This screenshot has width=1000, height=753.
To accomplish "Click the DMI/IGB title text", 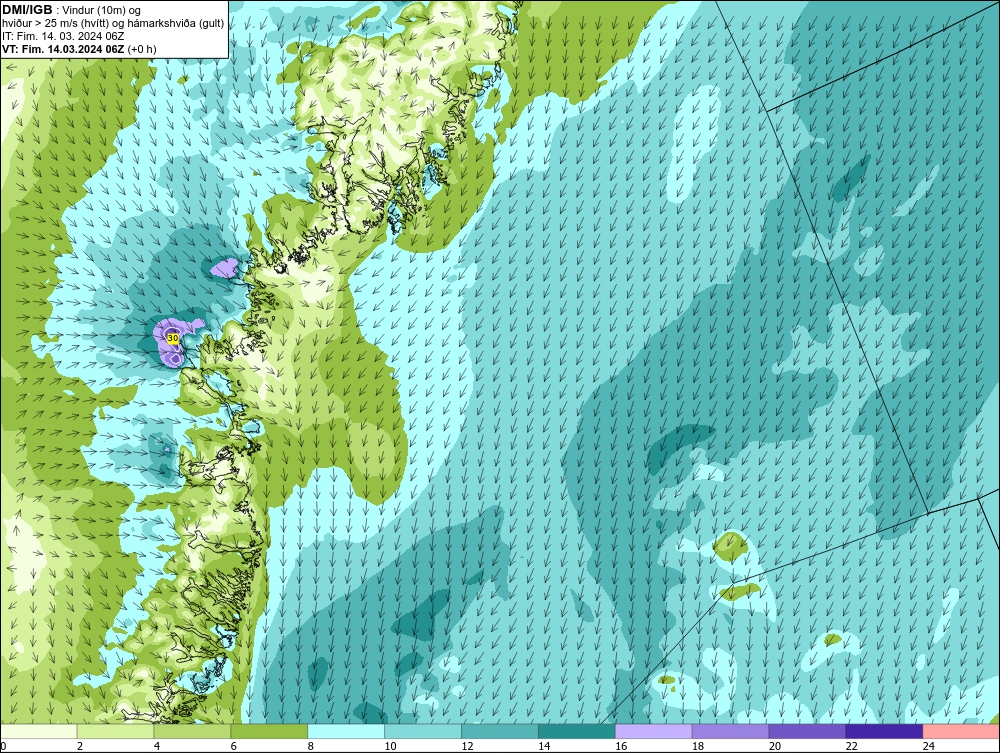I will click(27, 10).
